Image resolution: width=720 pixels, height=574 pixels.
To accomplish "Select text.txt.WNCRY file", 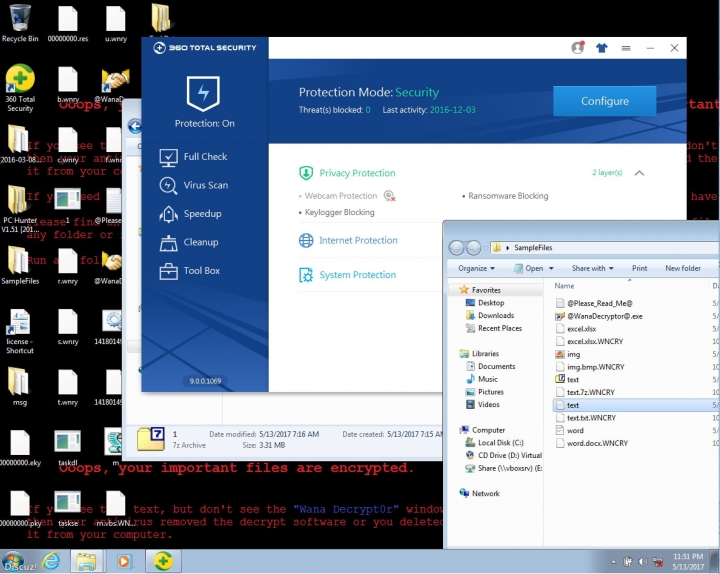I will pyautogui.click(x=591, y=418).
